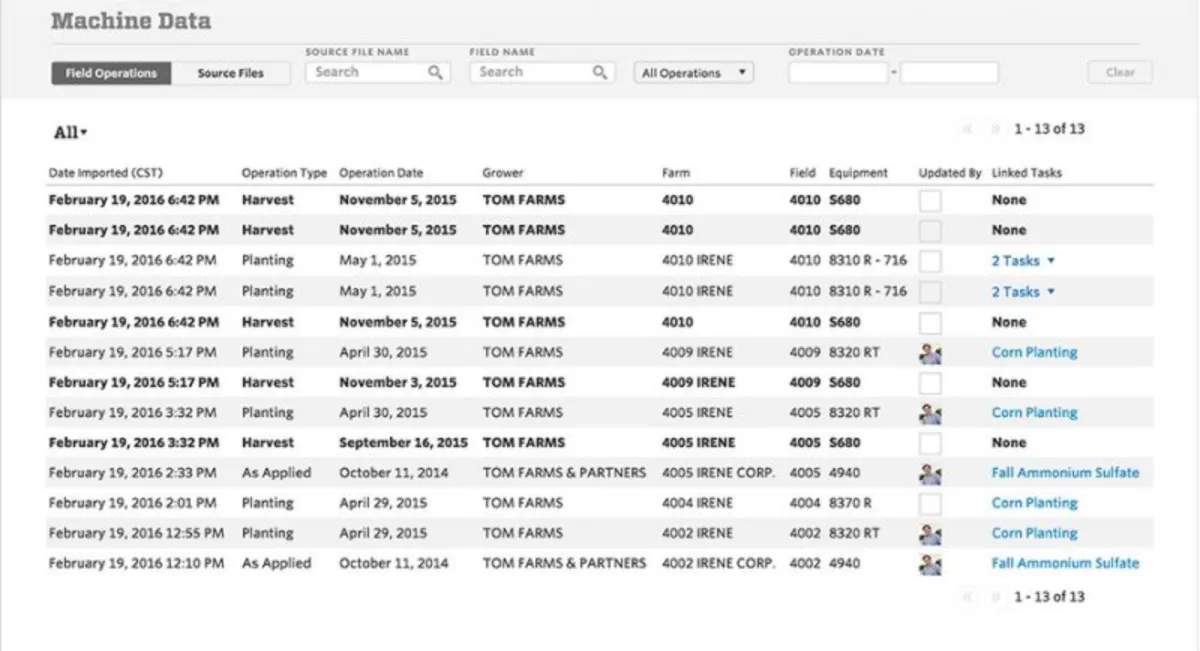Click 4004 IRENE farm cell

tap(697, 503)
